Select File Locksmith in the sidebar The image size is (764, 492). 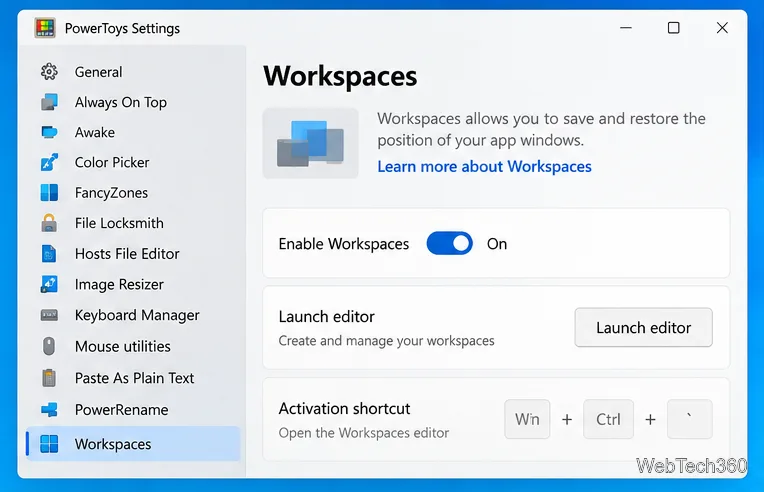[133, 223]
